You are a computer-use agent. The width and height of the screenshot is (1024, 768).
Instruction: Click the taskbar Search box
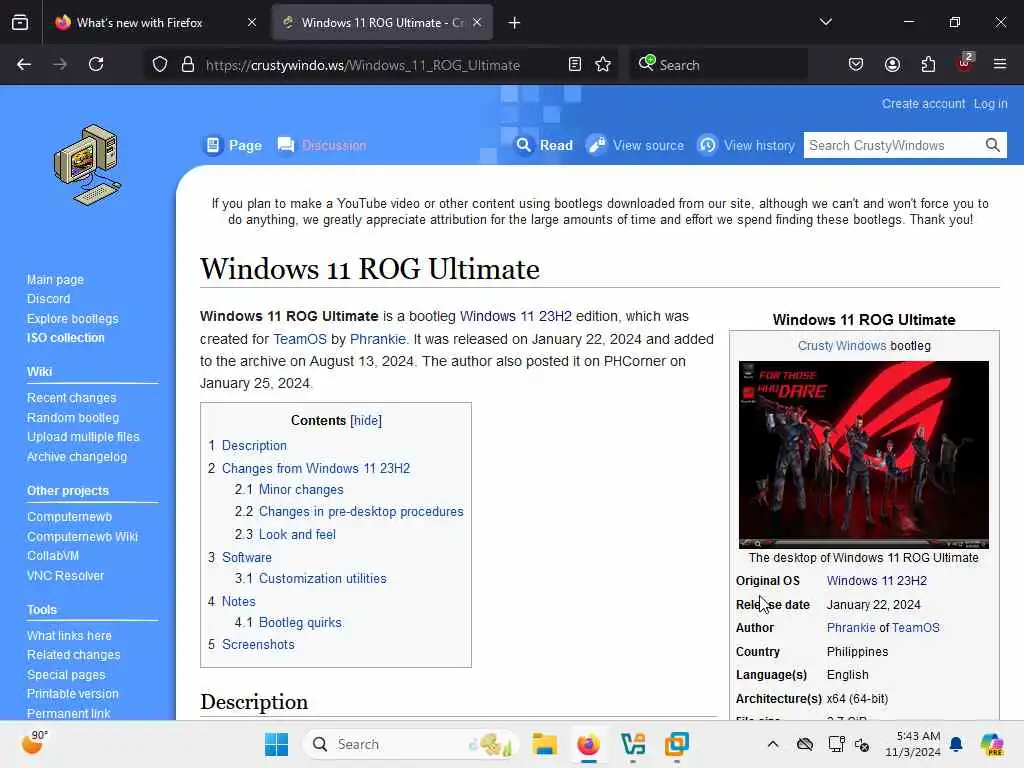(x=410, y=744)
